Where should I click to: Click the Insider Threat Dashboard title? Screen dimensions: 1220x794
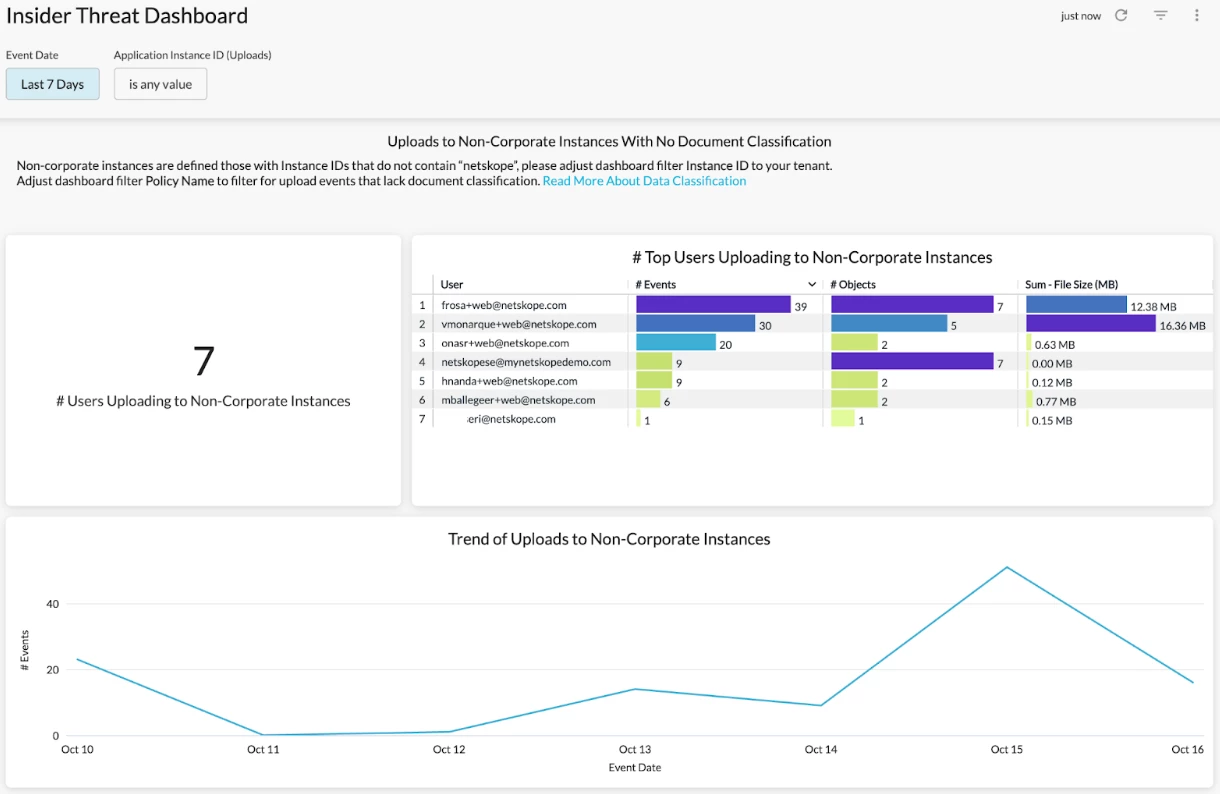pyautogui.click(x=127, y=16)
